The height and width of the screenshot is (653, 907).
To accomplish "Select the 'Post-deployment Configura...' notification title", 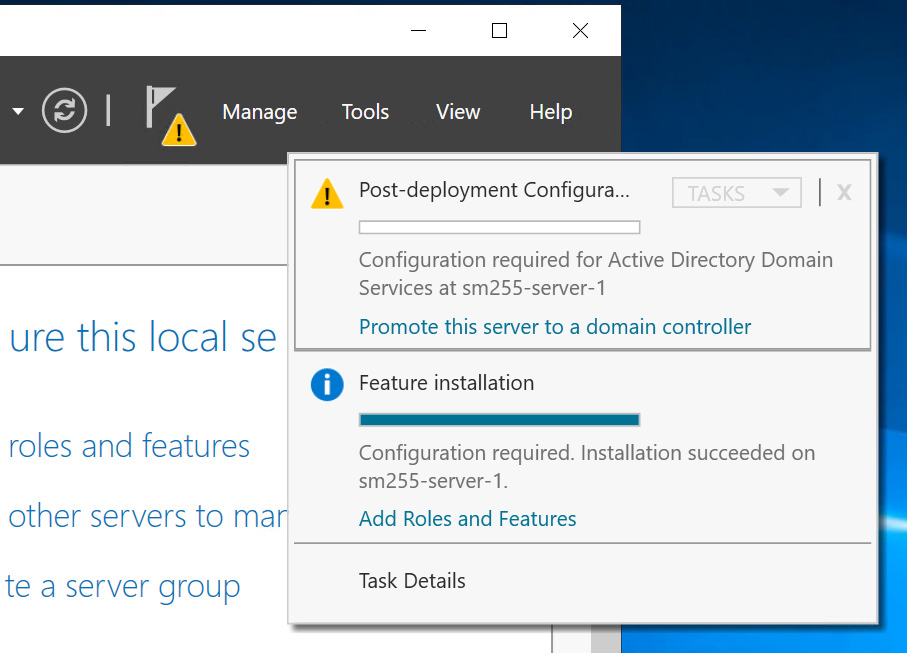I will coord(494,190).
